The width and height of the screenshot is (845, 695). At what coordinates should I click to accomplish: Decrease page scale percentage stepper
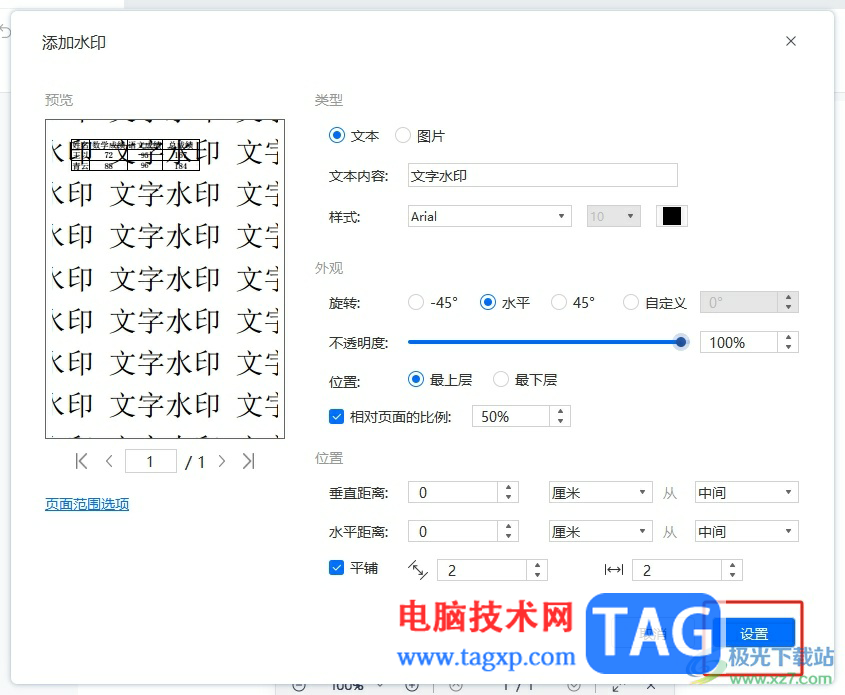tap(560, 422)
